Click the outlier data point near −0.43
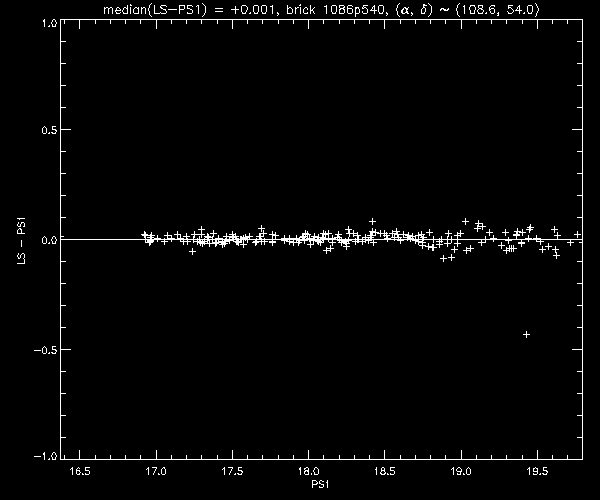 click(x=526, y=335)
